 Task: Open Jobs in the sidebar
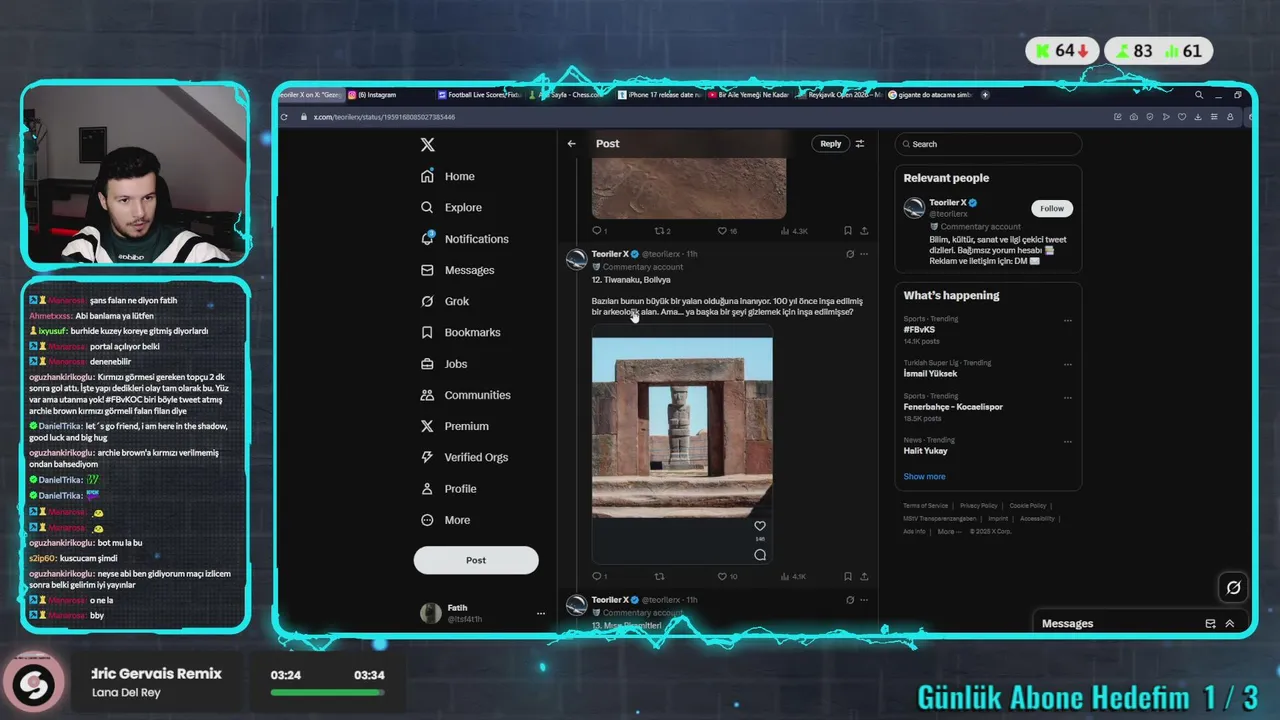tap(443, 364)
